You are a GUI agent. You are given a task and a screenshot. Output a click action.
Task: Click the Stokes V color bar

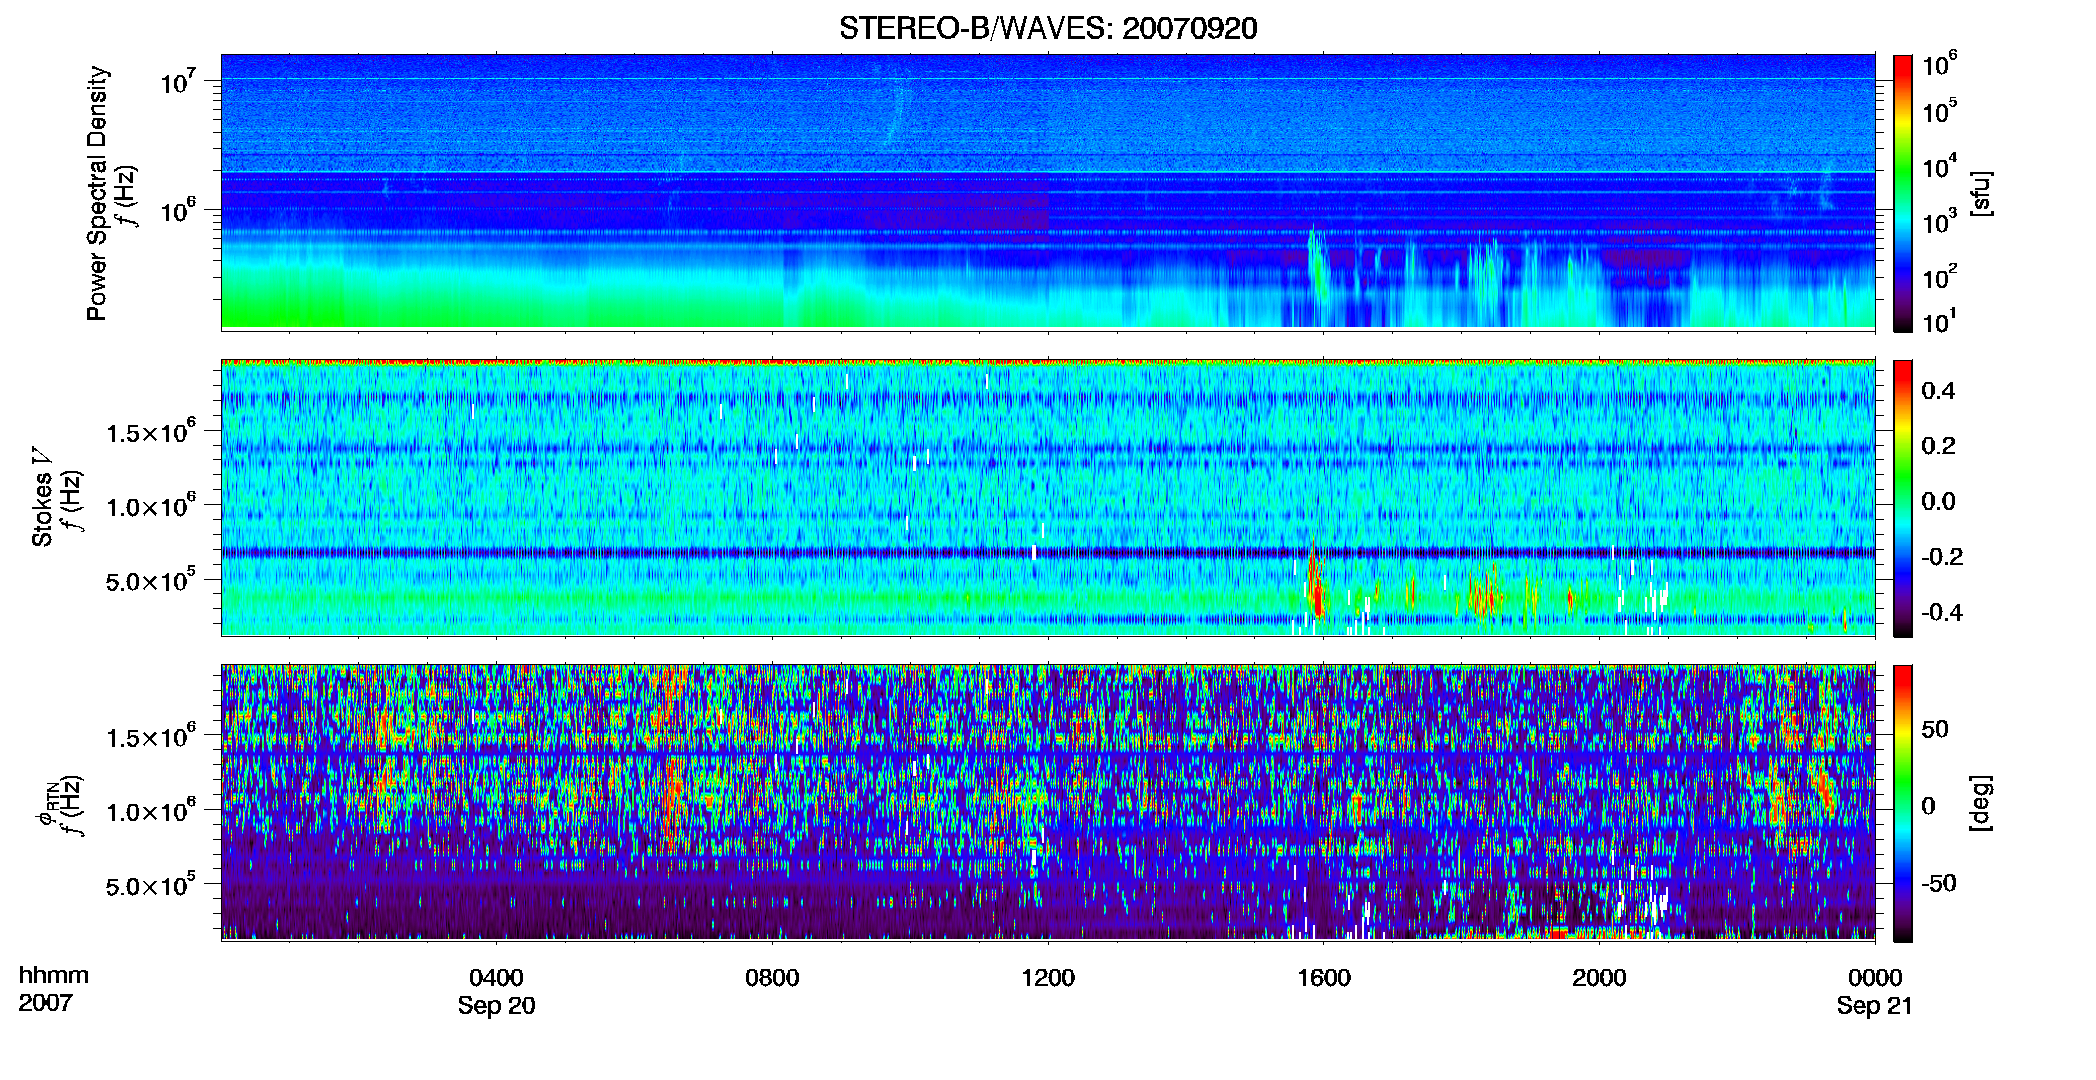click(x=1903, y=498)
